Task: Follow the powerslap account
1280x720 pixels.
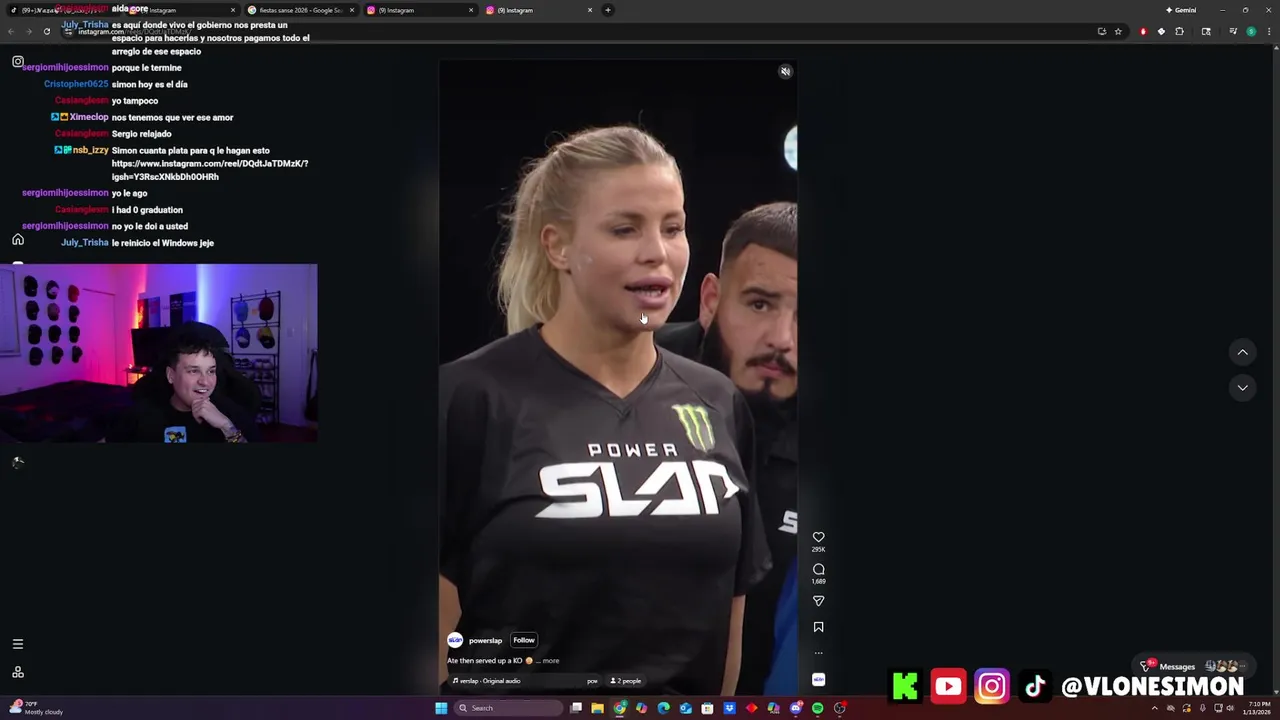Action: click(x=524, y=640)
